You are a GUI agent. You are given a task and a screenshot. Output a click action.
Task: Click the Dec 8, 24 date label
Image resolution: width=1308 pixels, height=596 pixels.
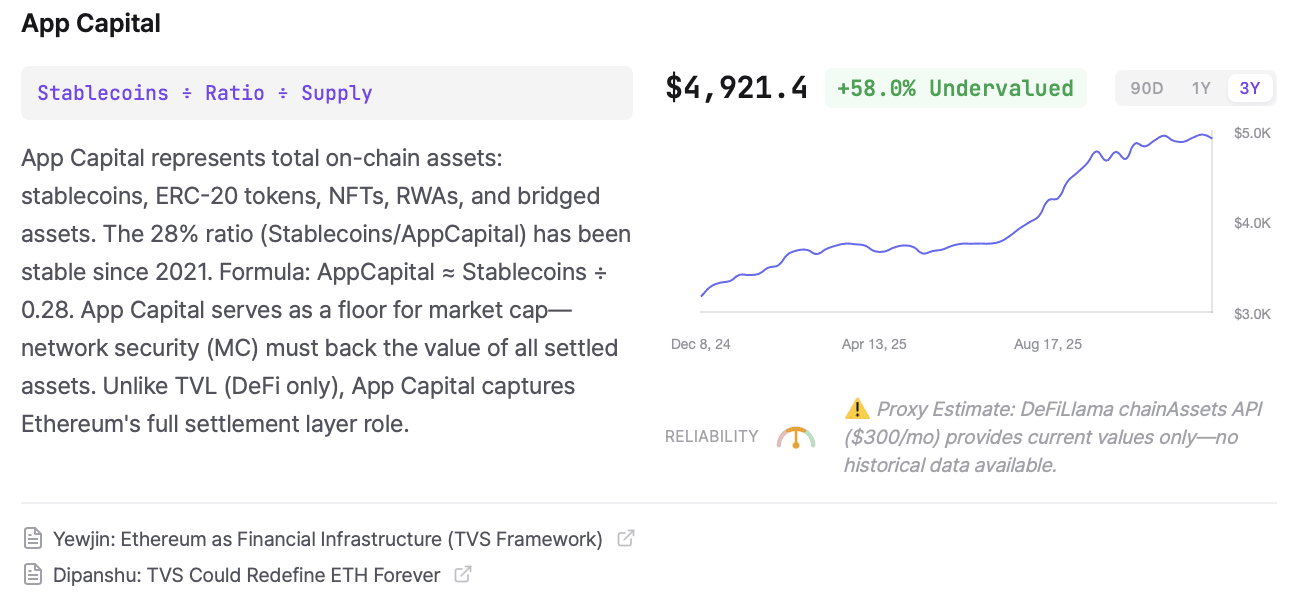pos(700,344)
